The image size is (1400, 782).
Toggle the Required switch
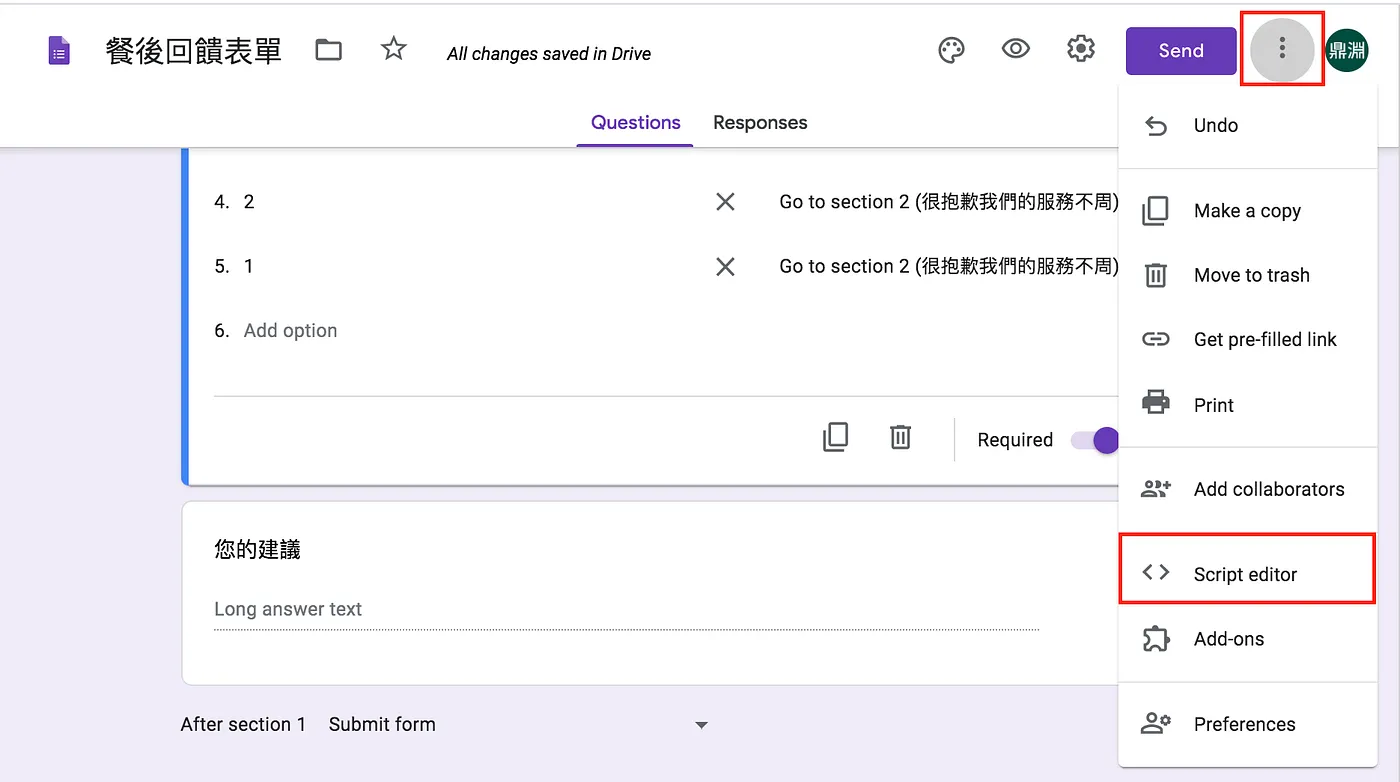pyautogui.click(x=1094, y=440)
